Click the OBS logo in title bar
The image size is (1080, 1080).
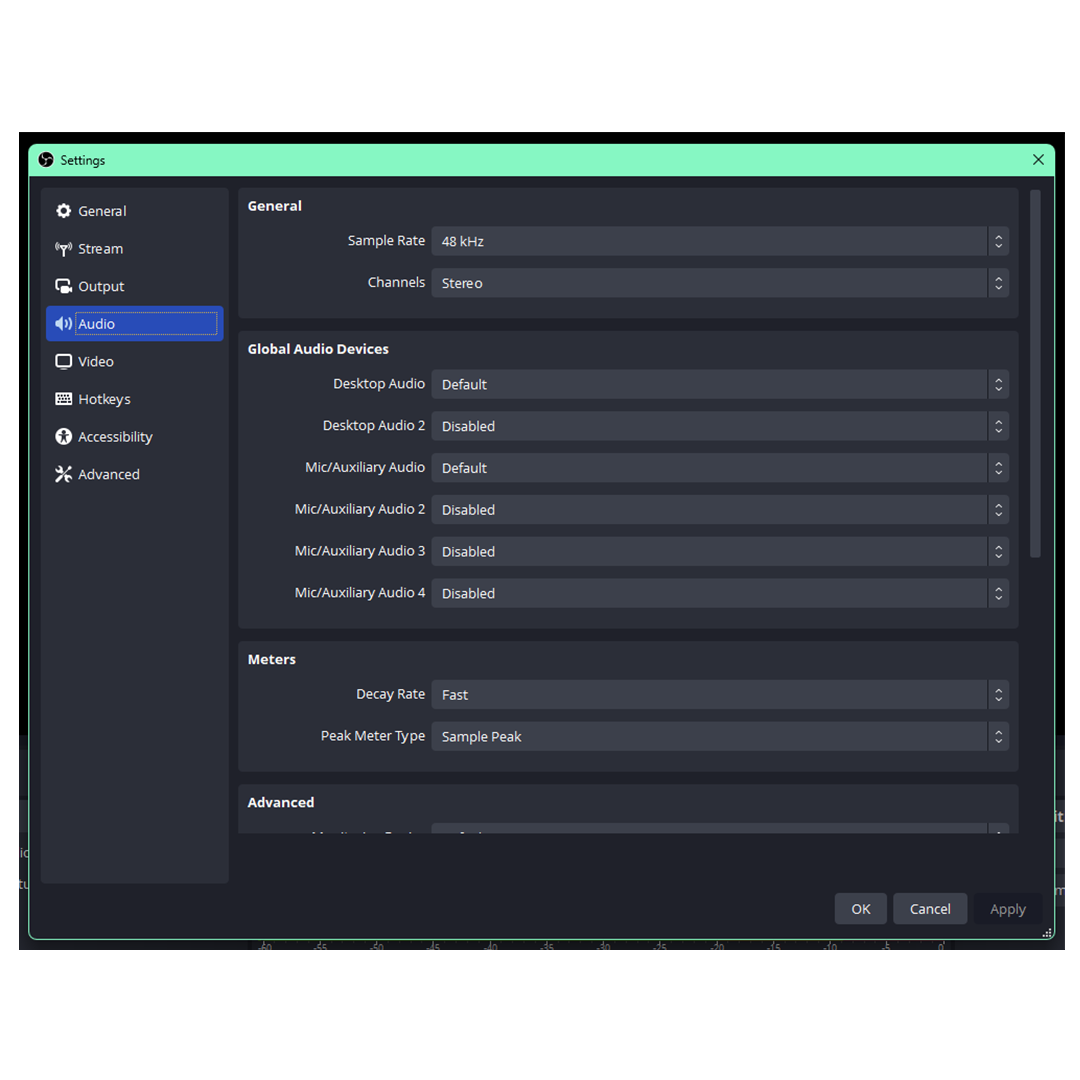pyautogui.click(x=46, y=160)
